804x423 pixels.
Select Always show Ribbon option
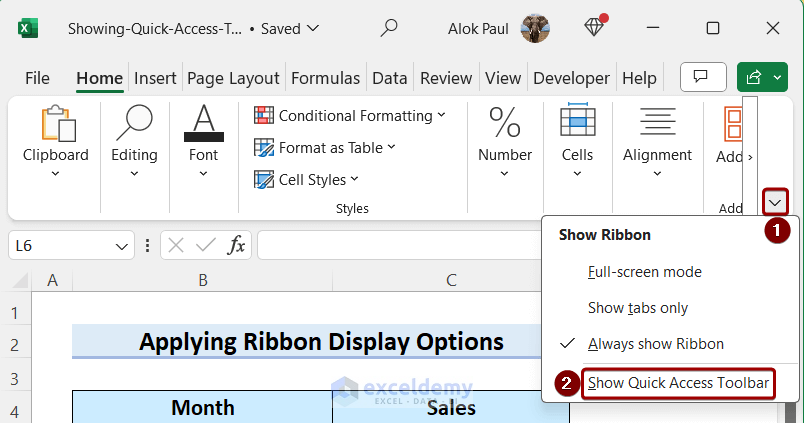pos(655,344)
